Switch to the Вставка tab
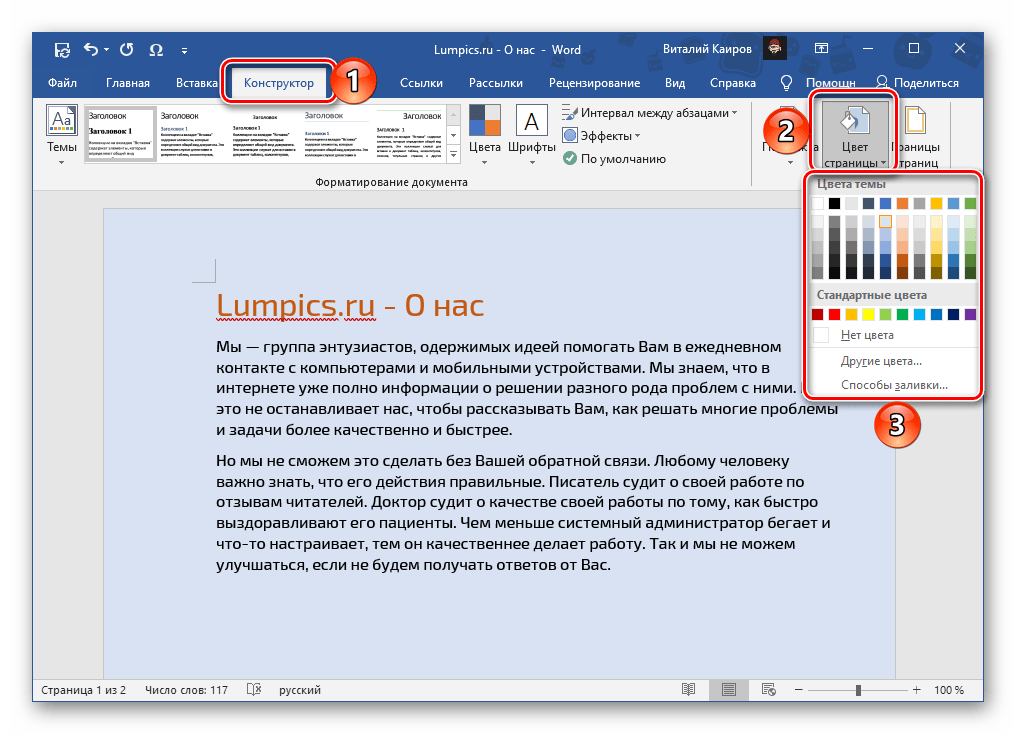Image resolution: width=1016 pixels, height=734 pixels. pyautogui.click(x=196, y=83)
